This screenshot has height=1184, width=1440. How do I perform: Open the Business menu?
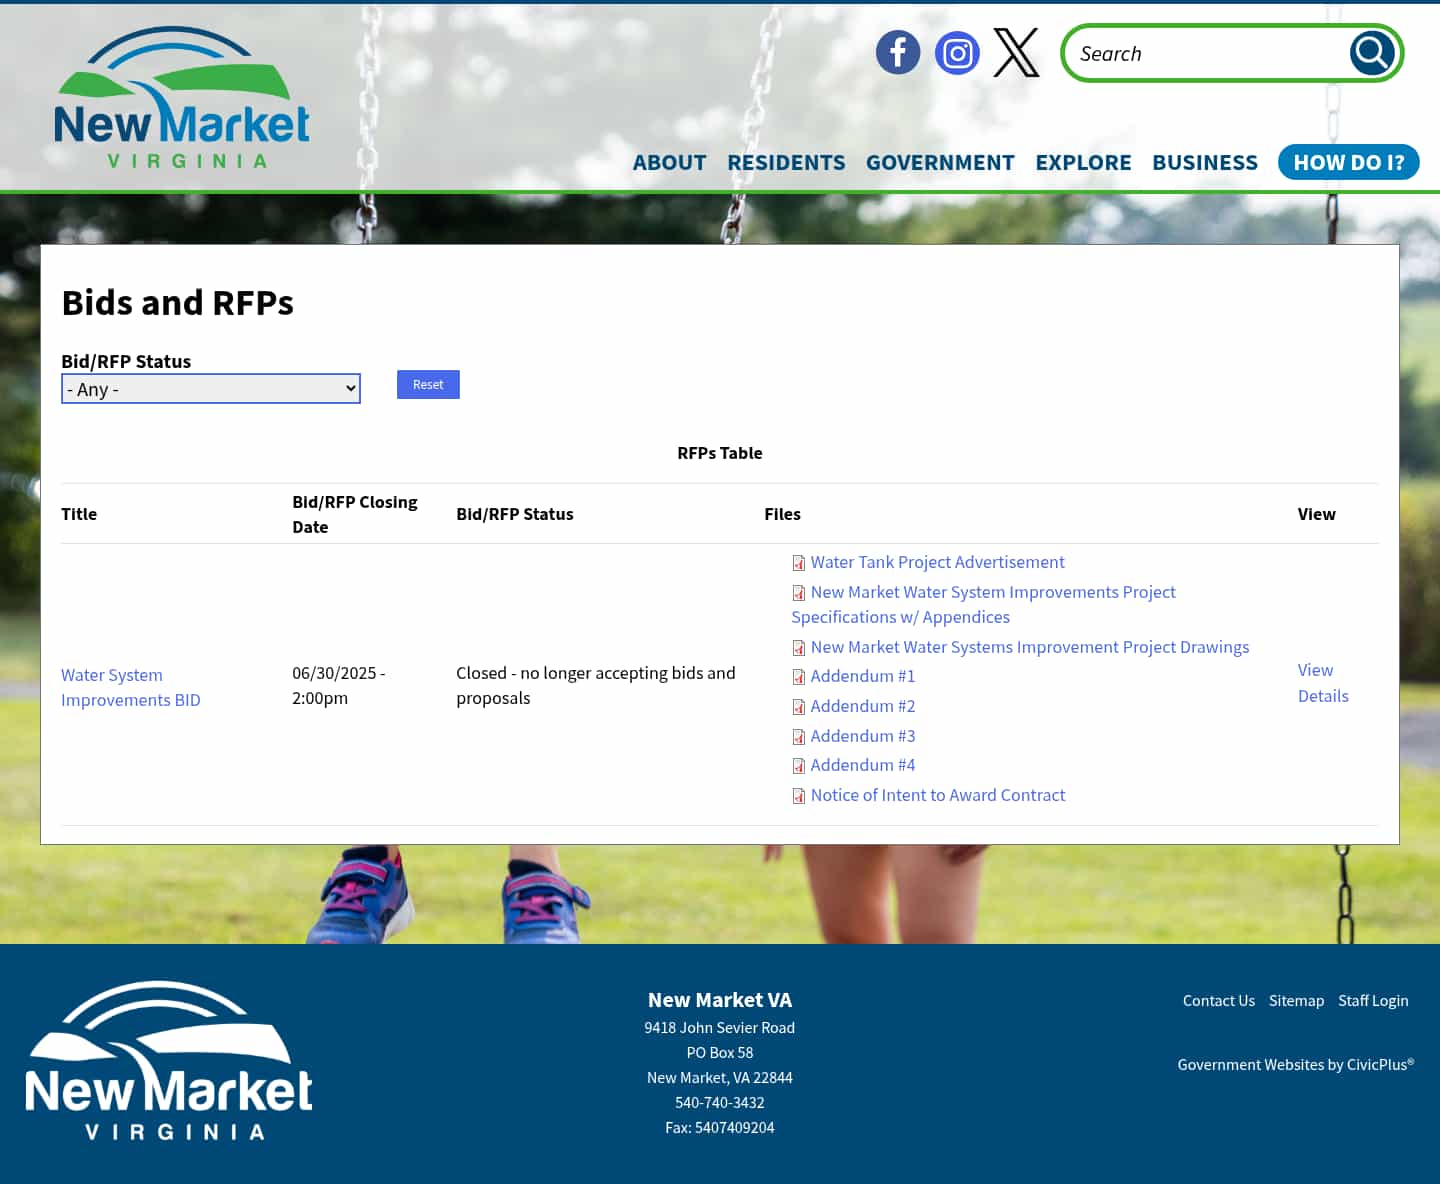coord(1205,162)
